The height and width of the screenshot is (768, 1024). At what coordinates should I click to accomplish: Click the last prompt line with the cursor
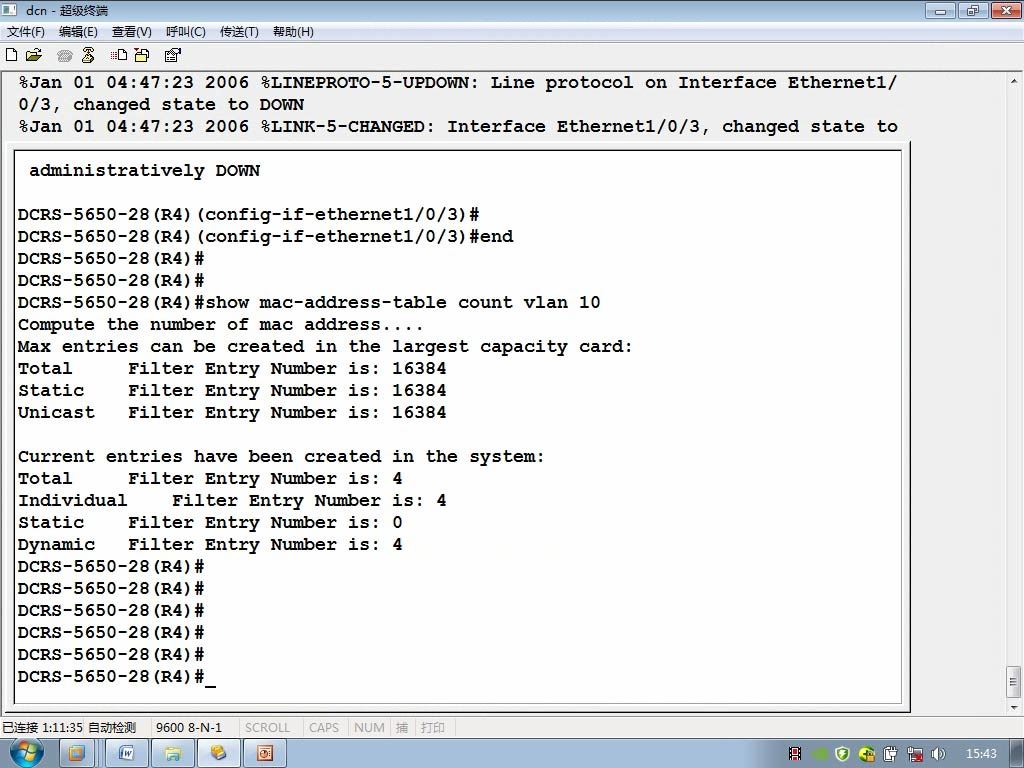click(x=116, y=677)
